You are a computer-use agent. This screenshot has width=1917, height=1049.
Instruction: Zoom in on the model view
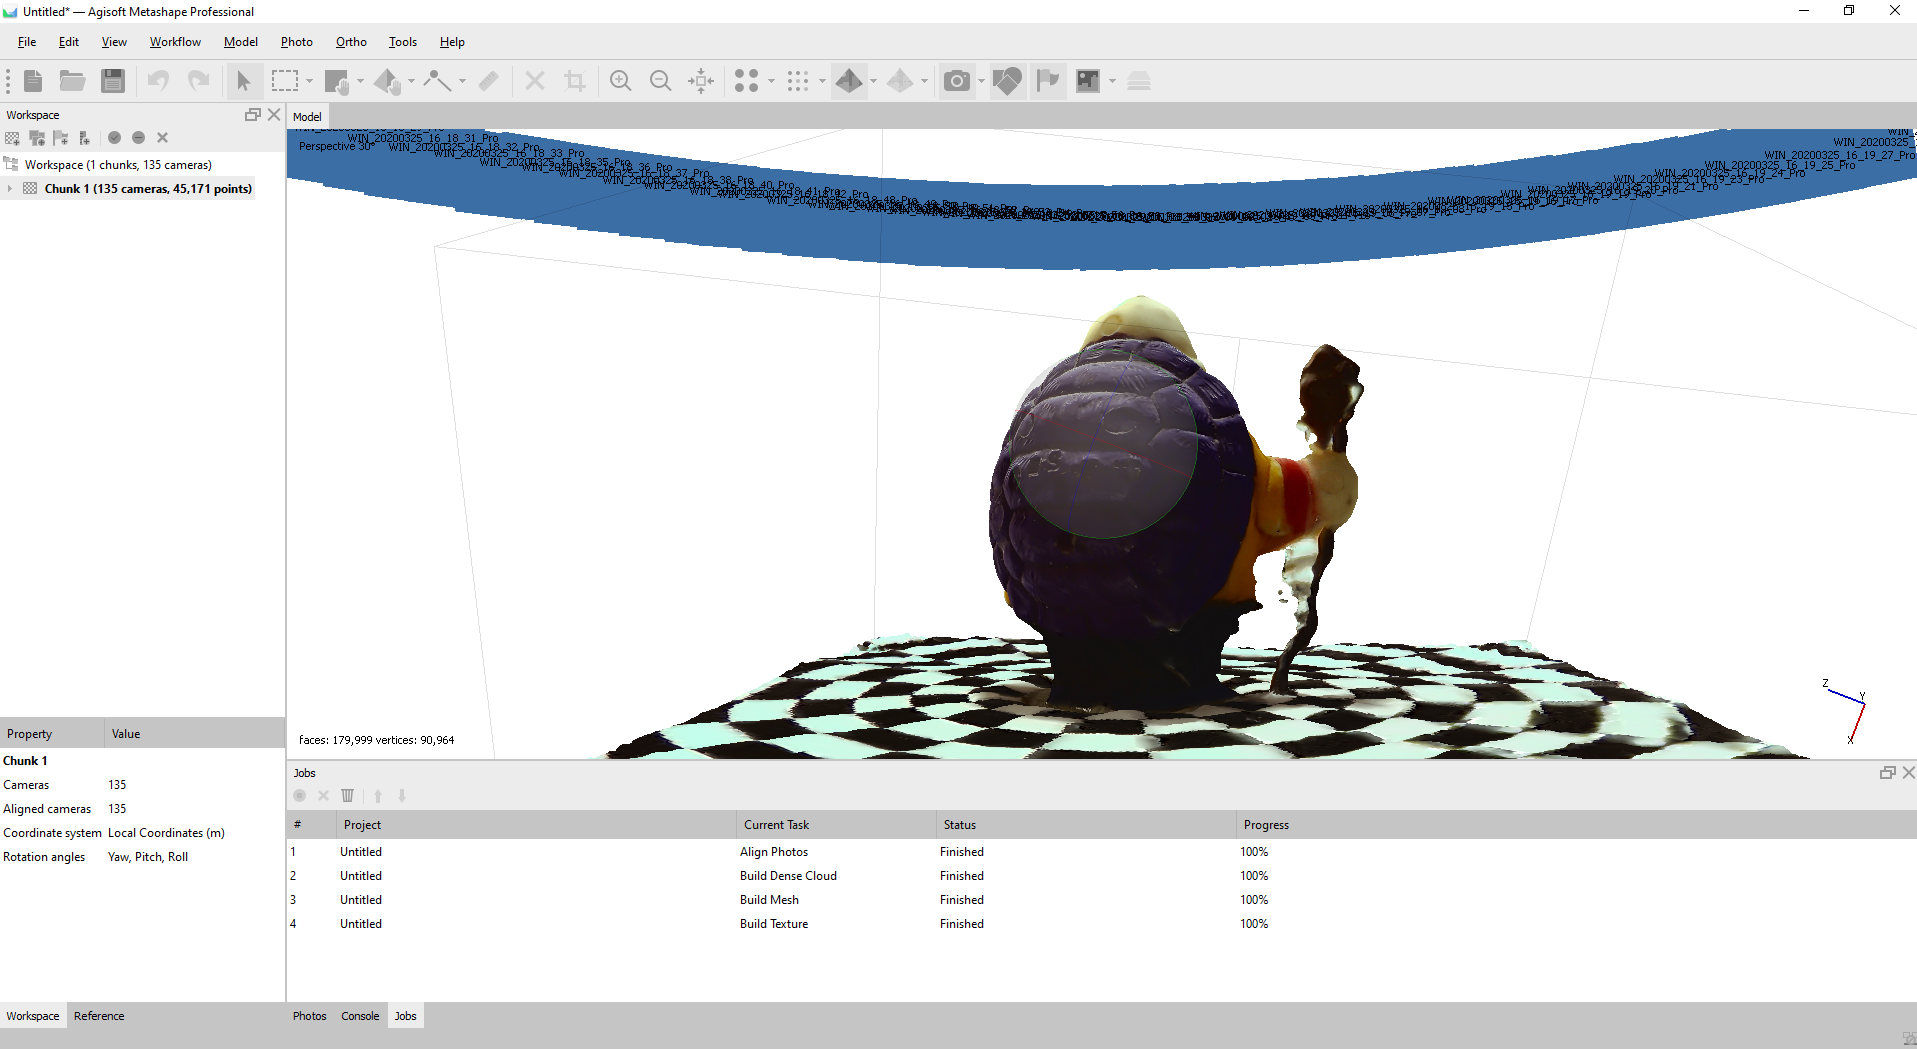[x=621, y=81]
